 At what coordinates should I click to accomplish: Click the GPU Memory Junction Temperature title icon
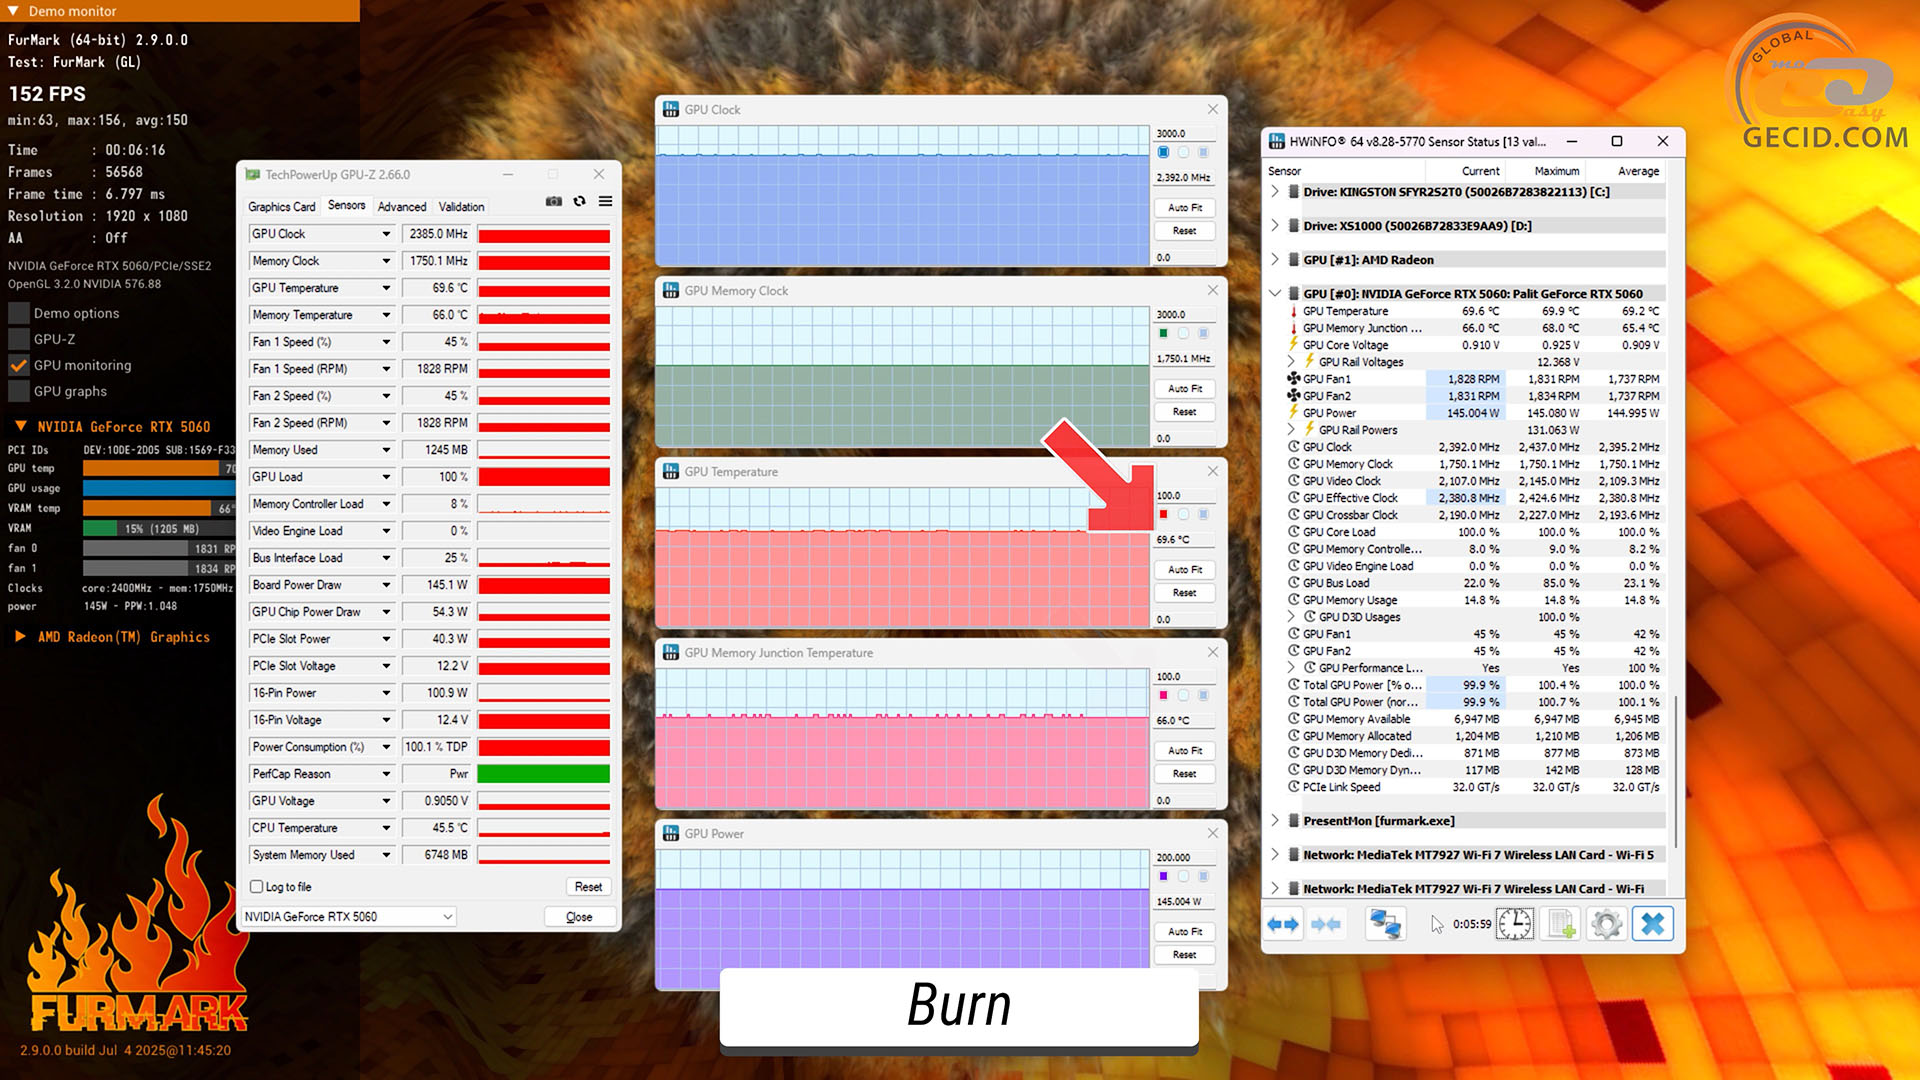pos(671,652)
